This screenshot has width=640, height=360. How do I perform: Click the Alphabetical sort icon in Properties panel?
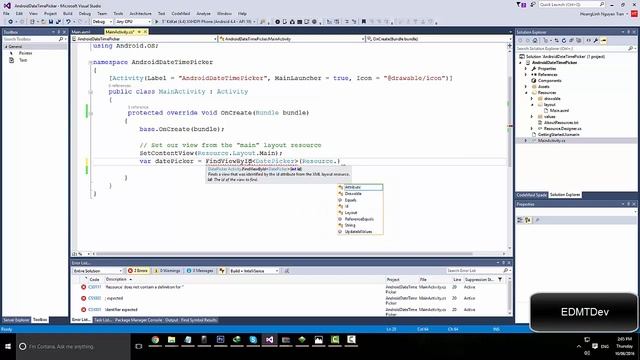528,220
